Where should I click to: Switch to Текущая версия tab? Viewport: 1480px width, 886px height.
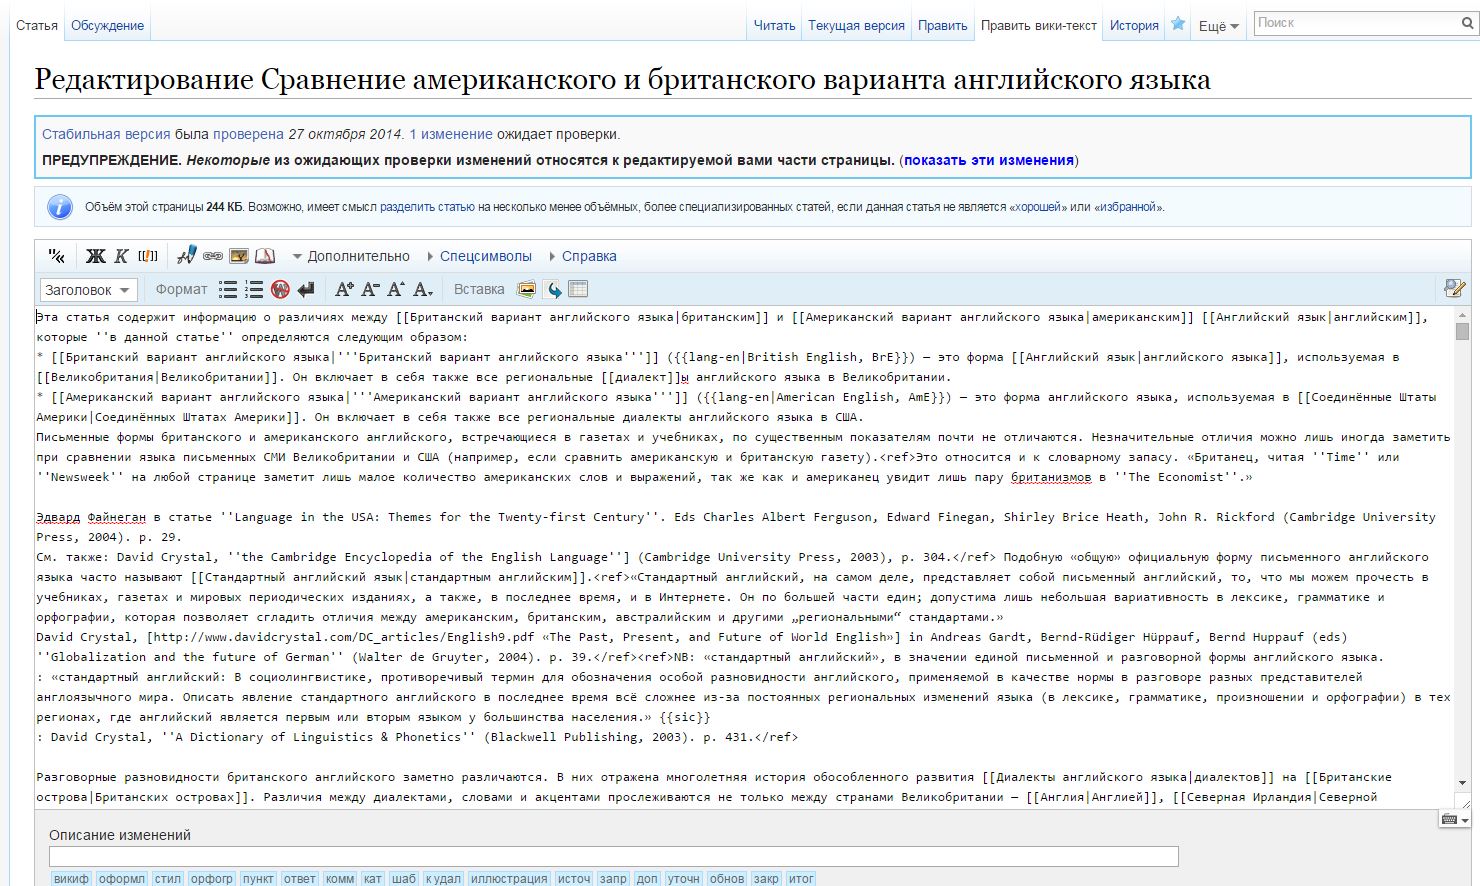click(856, 25)
